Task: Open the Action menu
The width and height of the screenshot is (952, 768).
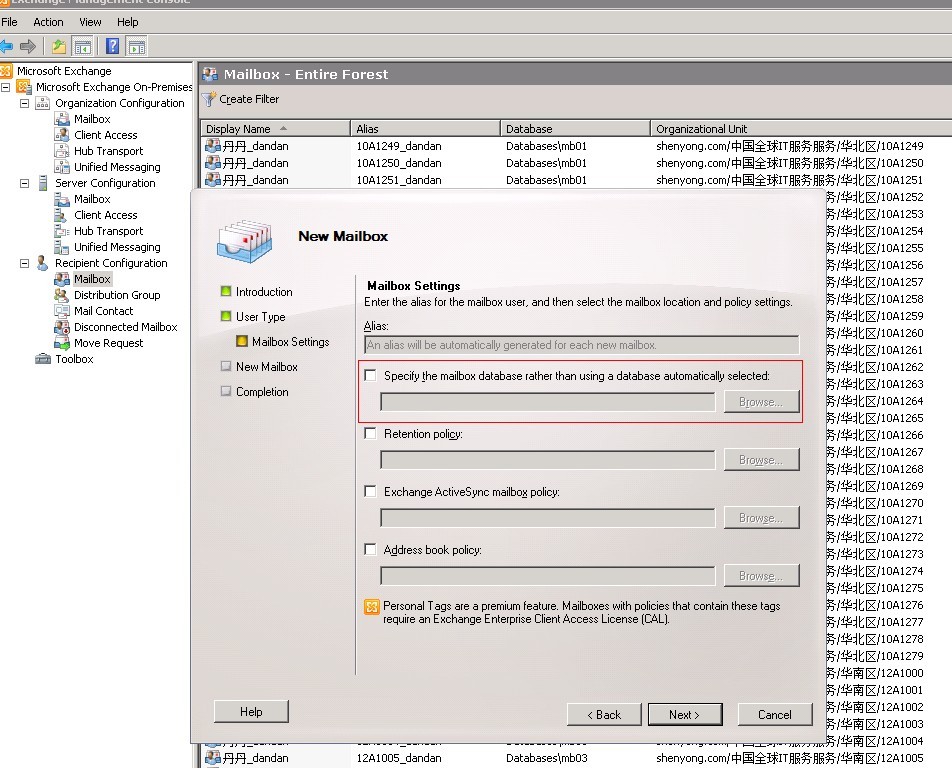Action: coord(48,22)
